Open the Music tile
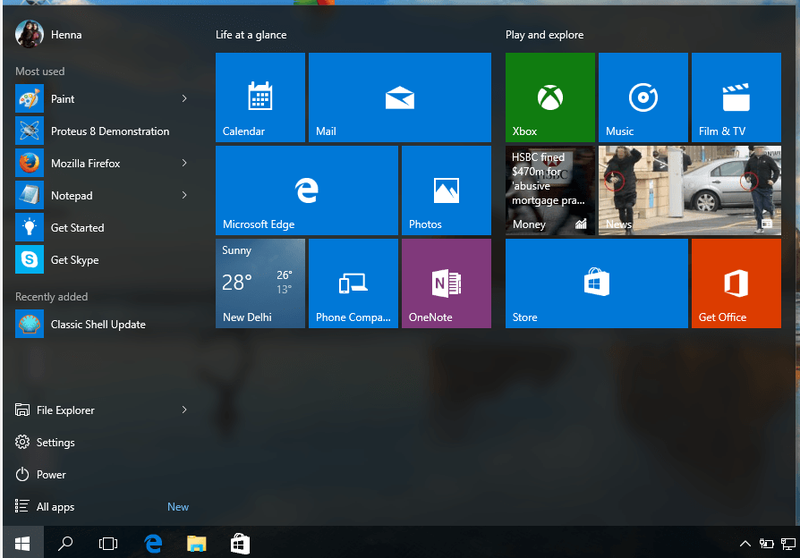The image size is (800, 558). 643,97
